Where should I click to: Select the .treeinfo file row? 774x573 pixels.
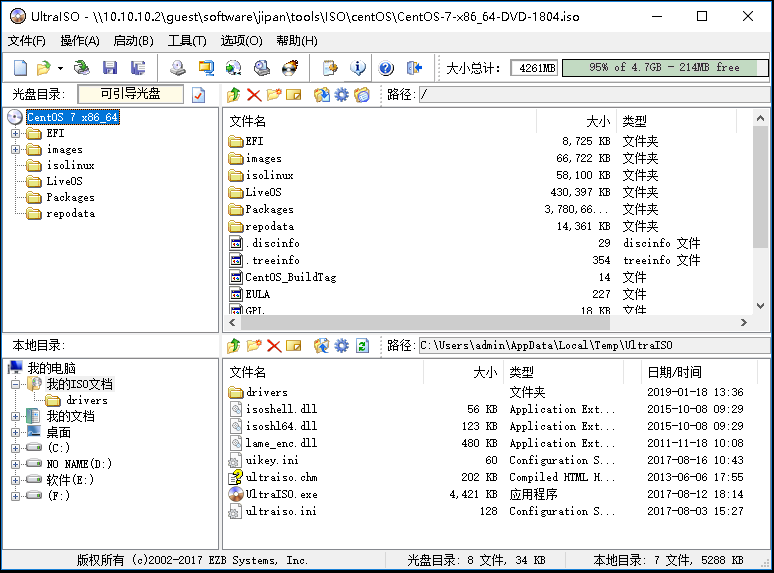pos(272,260)
